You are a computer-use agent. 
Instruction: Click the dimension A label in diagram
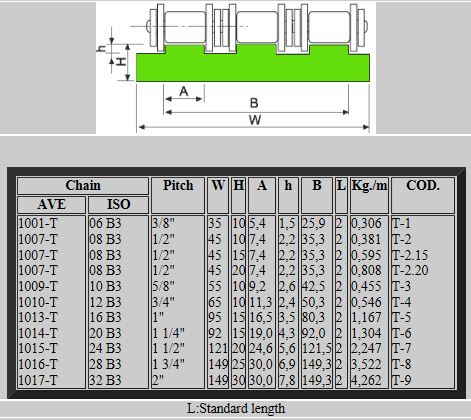(184, 91)
